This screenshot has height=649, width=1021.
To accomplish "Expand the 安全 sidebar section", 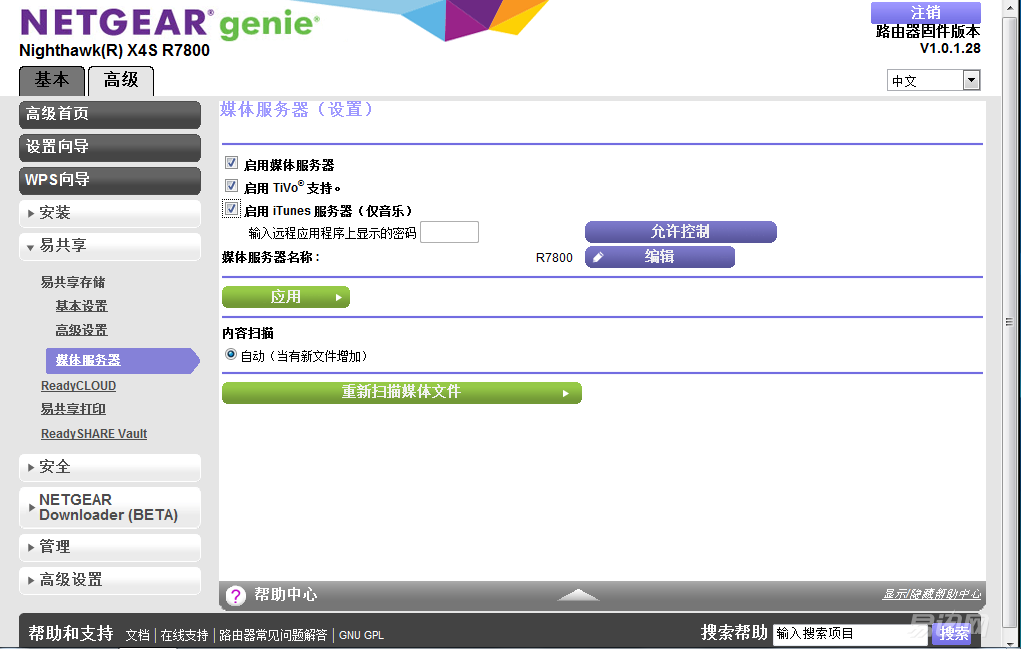I will [110, 467].
